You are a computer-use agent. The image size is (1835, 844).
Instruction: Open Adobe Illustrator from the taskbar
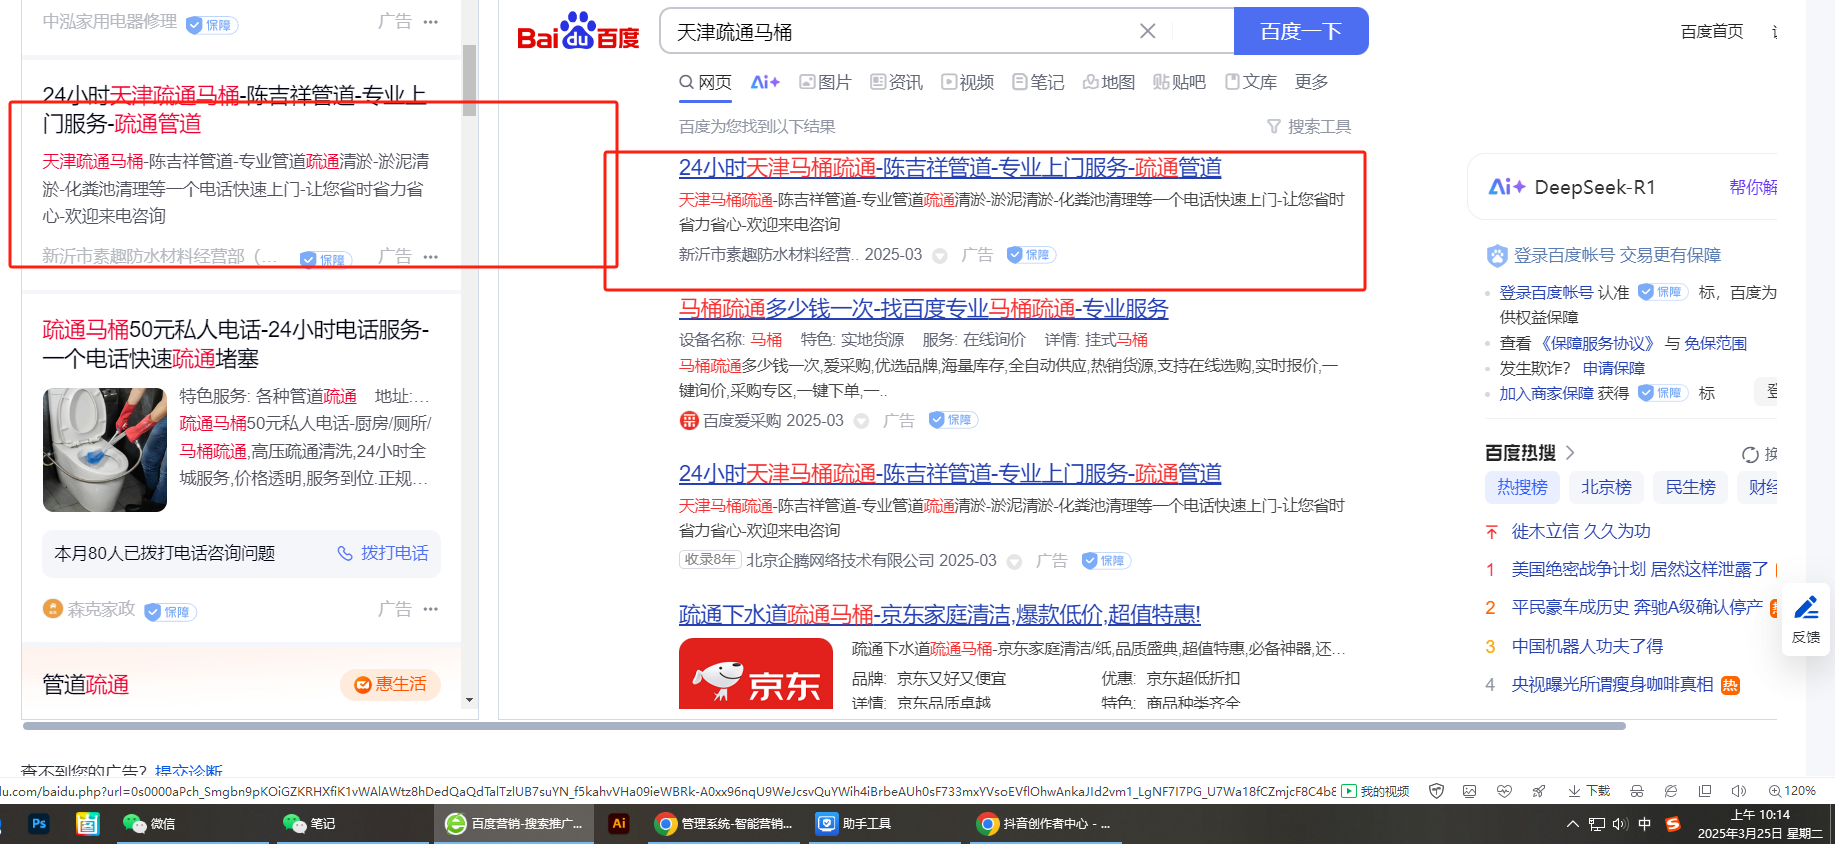point(619,824)
